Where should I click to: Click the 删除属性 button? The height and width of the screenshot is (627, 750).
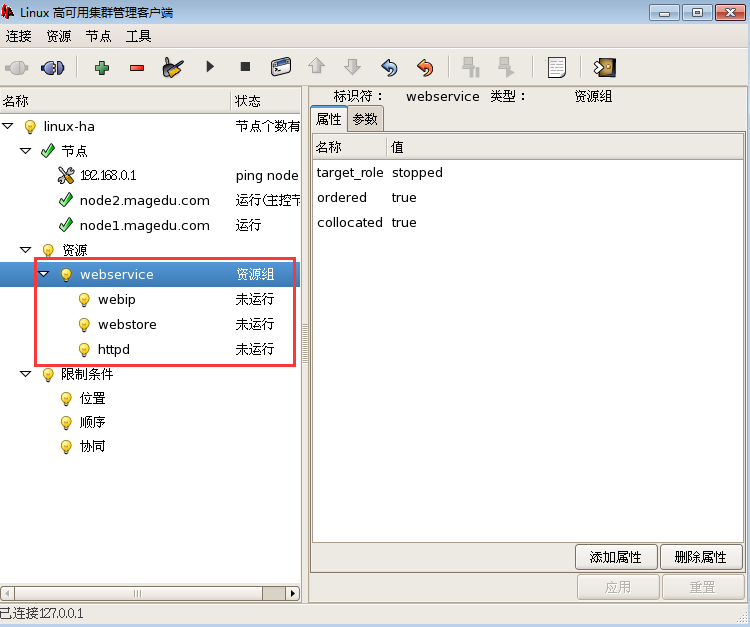point(701,556)
